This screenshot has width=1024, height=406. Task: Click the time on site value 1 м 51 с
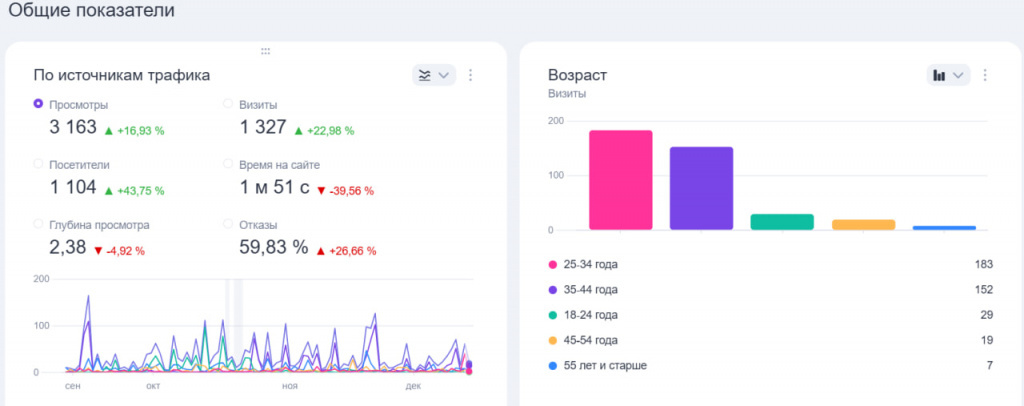274,187
